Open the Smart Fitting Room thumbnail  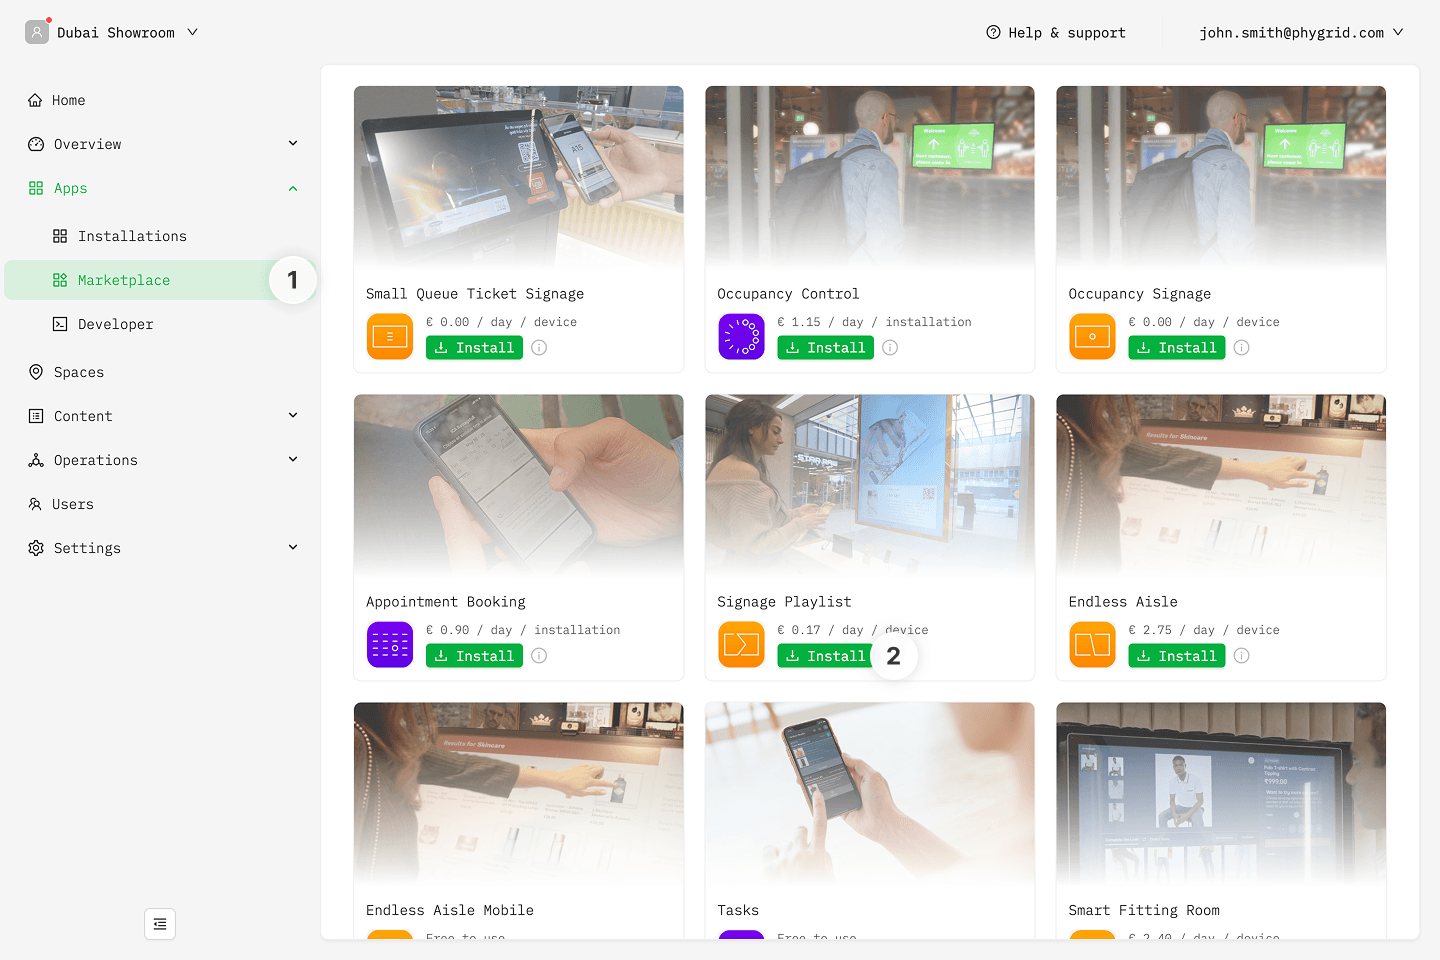(1220, 792)
